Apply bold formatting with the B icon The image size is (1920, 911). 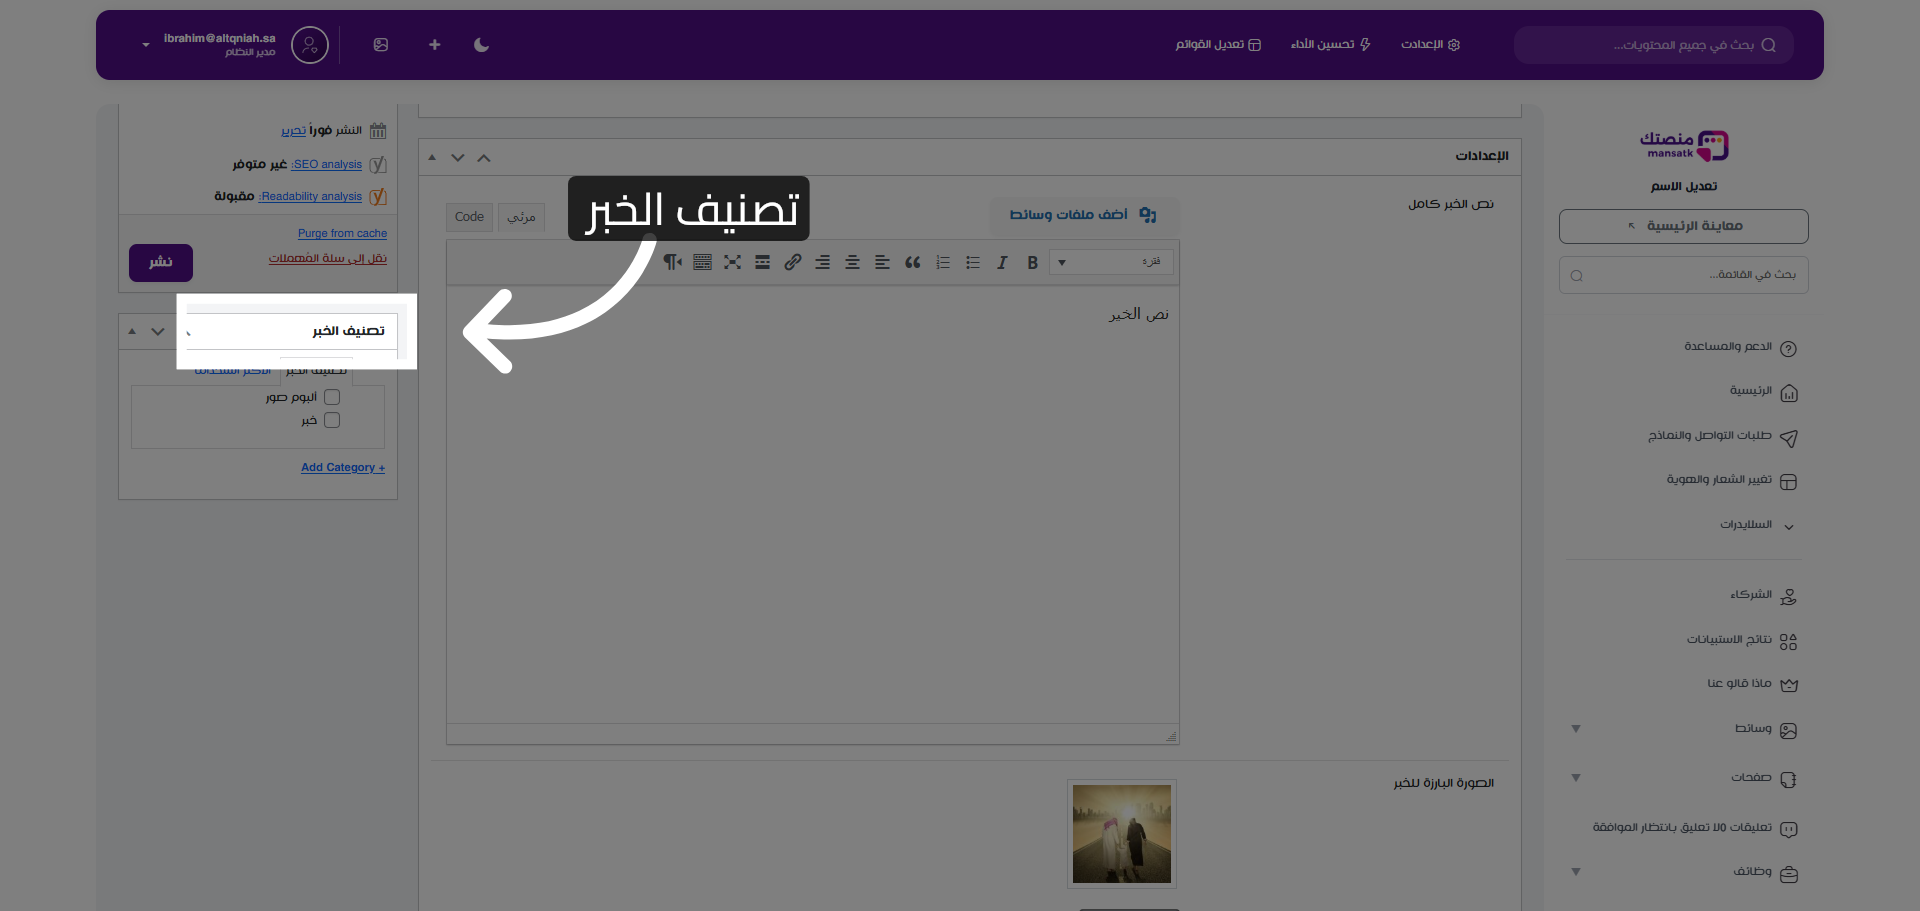[1032, 262]
